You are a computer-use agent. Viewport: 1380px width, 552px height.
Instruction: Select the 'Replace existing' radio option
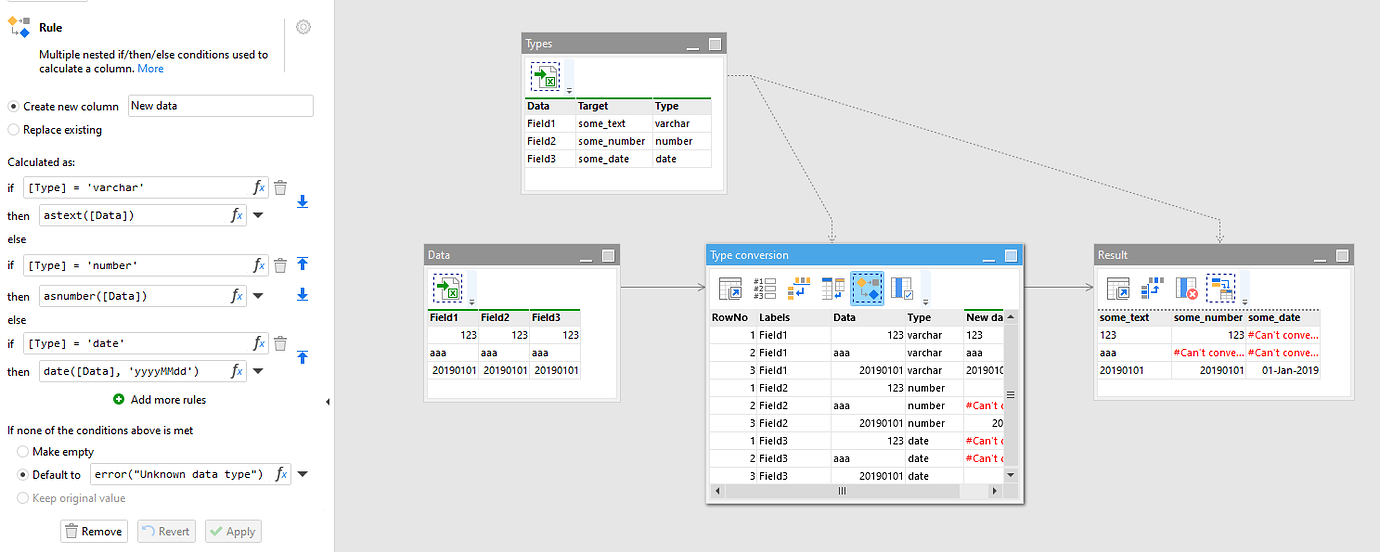(x=13, y=129)
